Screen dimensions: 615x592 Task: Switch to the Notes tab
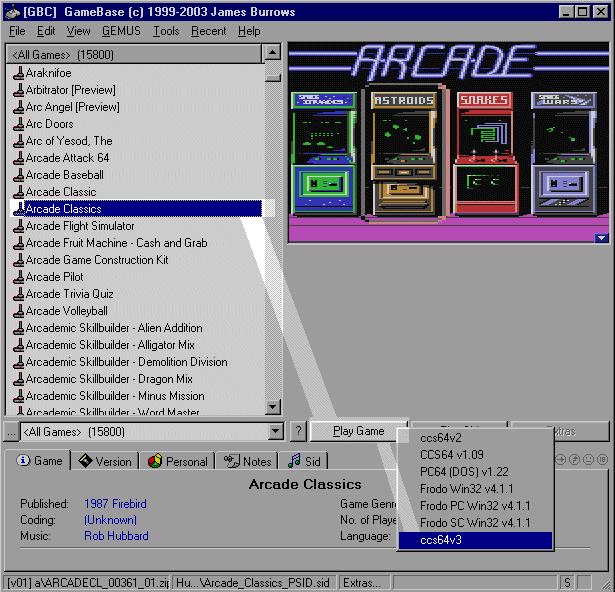click(x=247, y=461)
